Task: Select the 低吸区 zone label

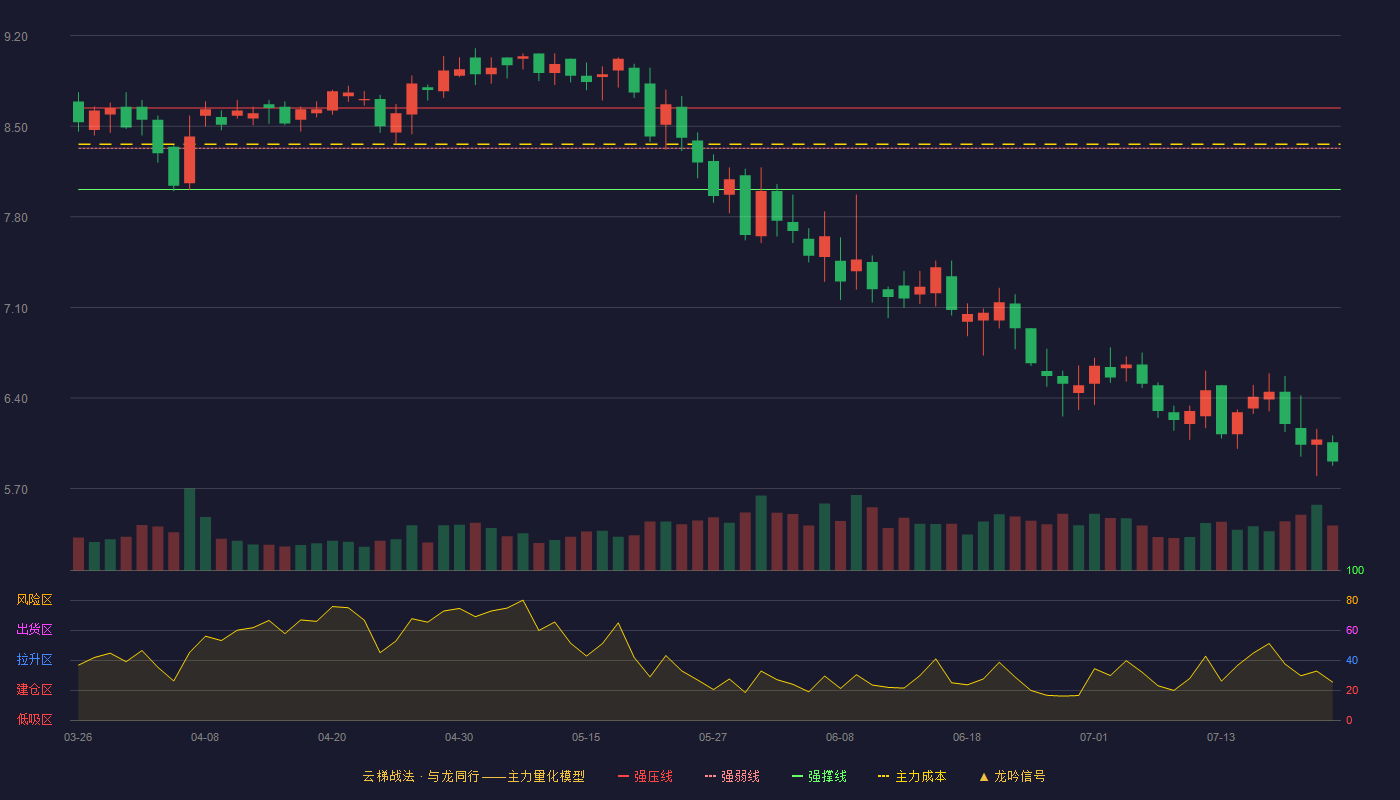Action: [34, 719]
